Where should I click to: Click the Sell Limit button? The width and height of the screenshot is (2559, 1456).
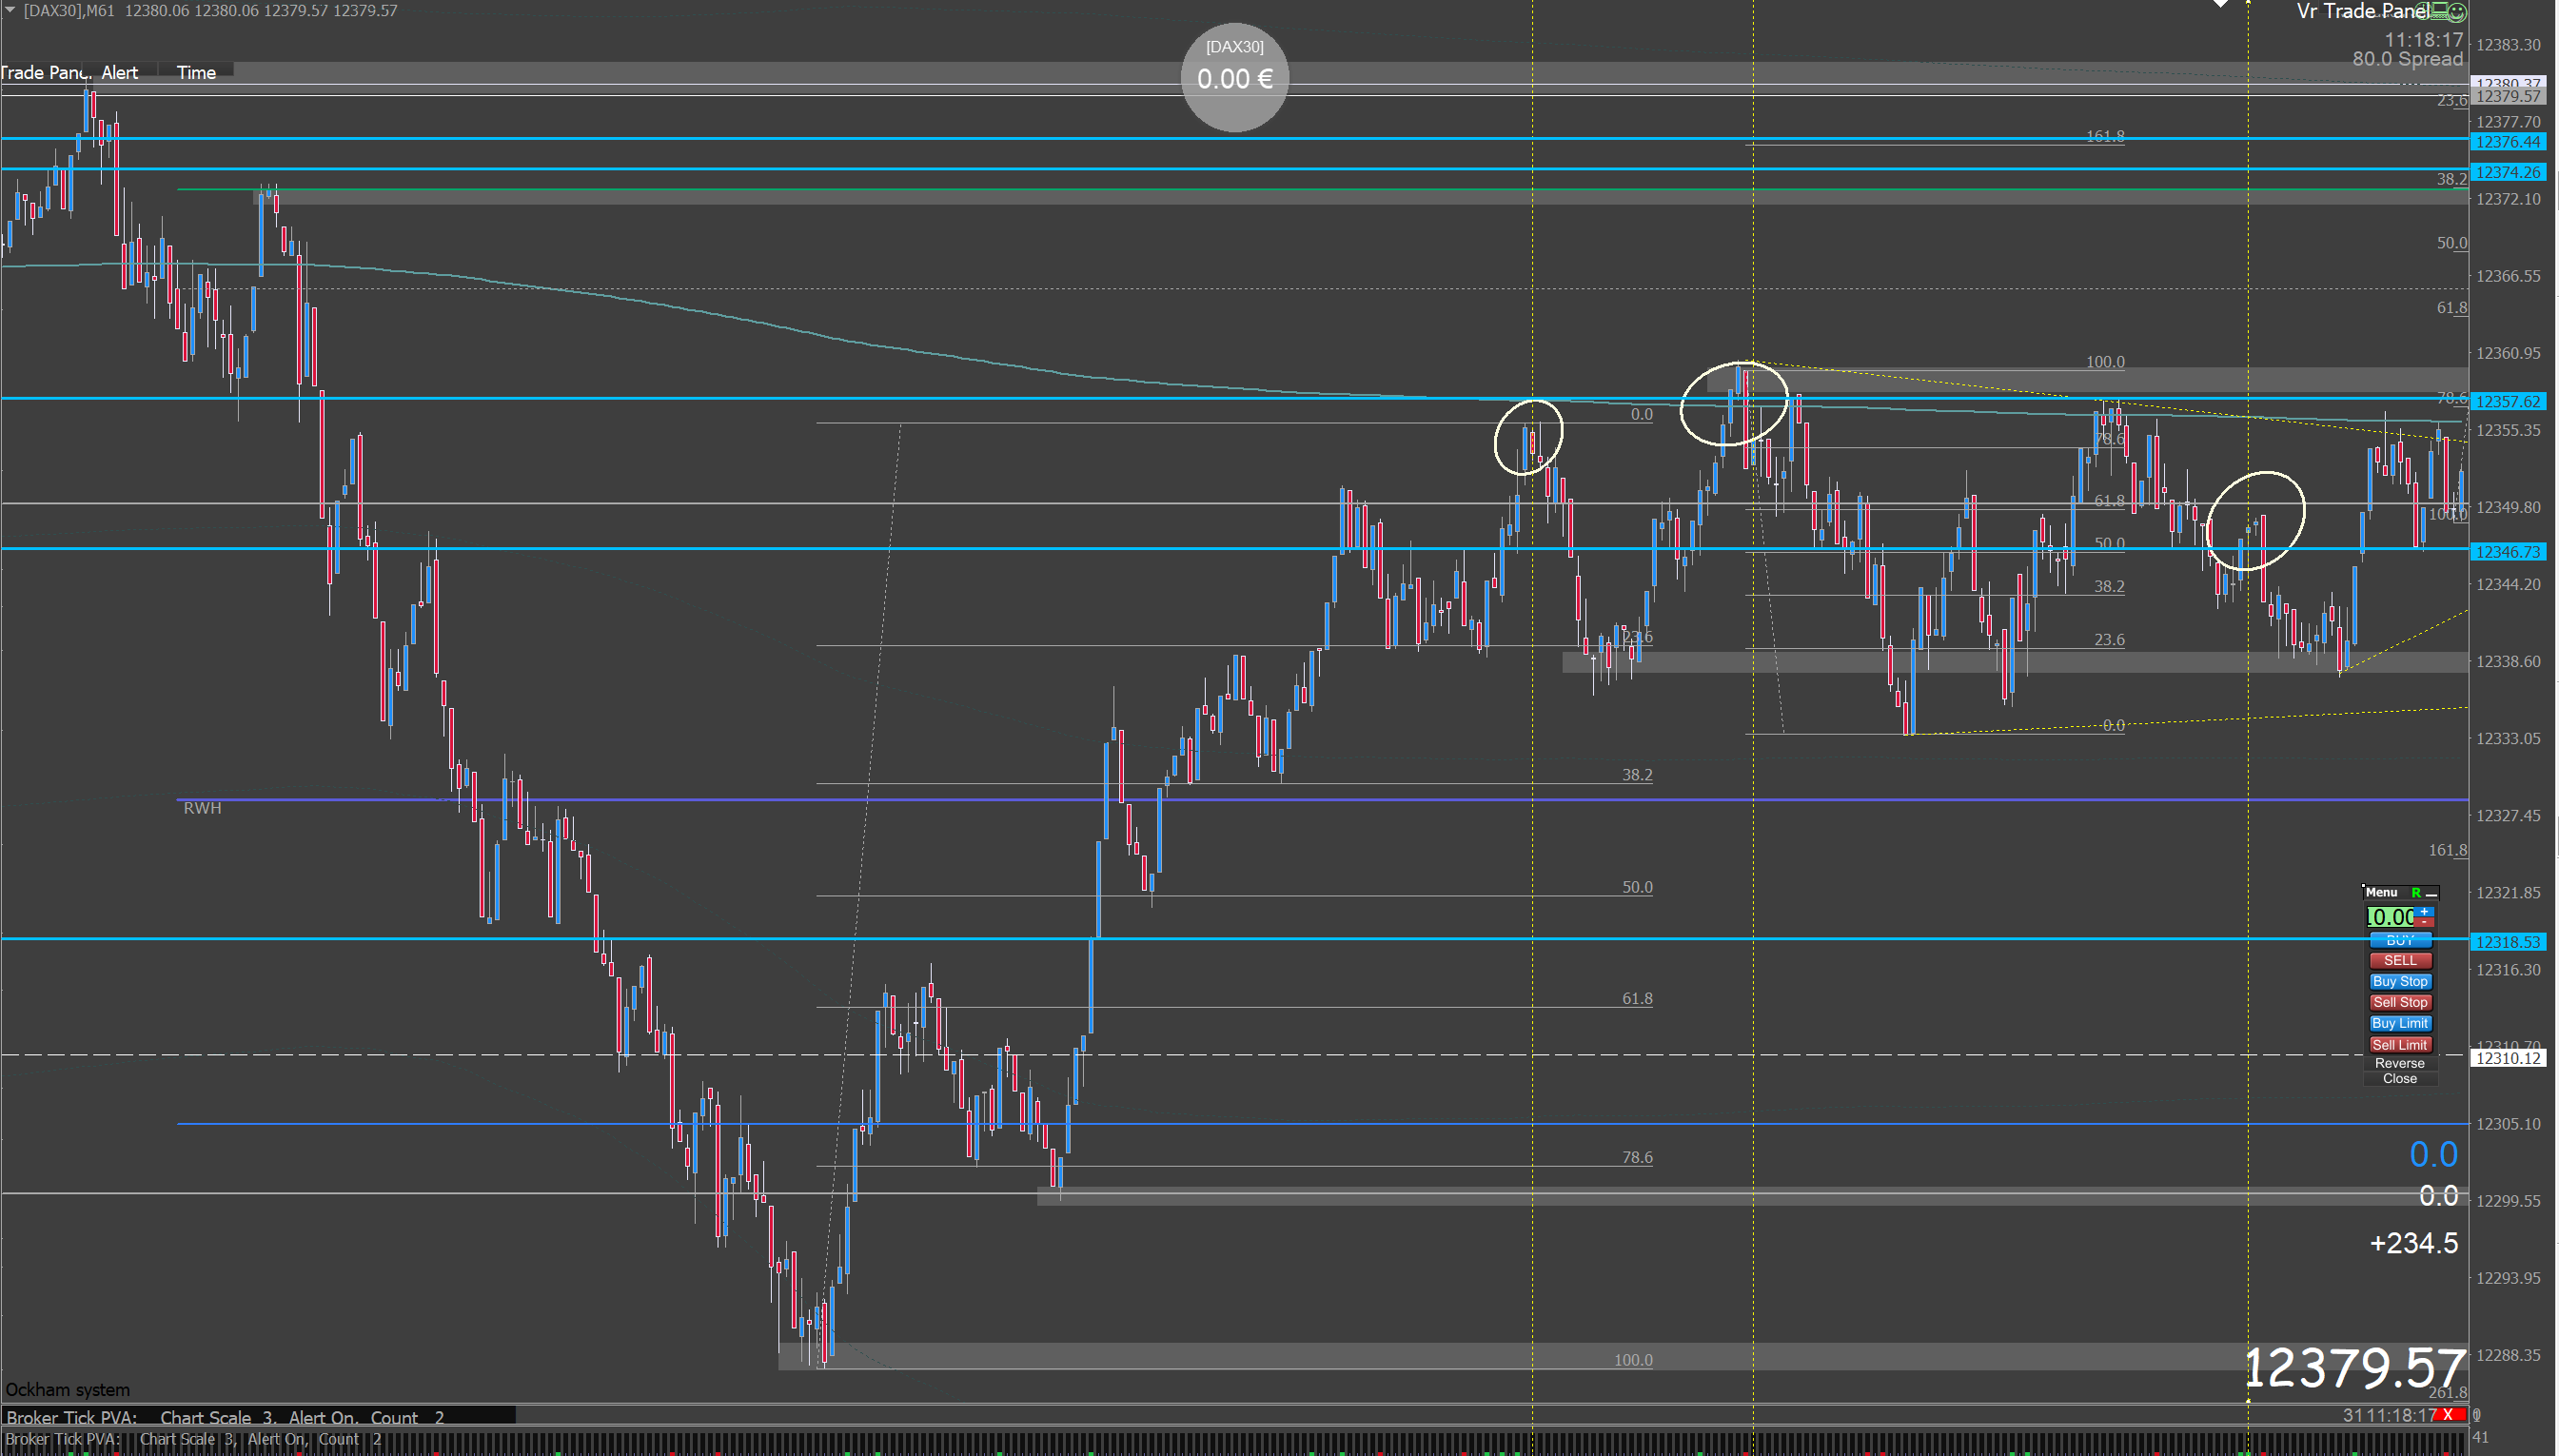(2400, 1045)
